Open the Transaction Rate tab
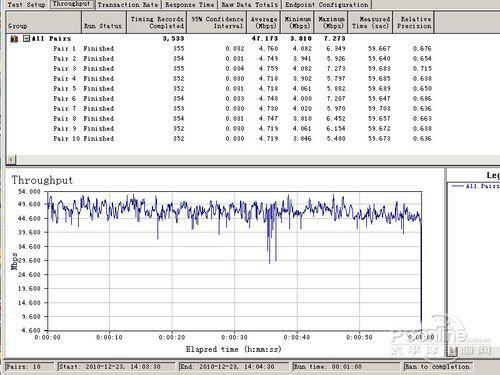The image size is (500, 375). (x=128, y=5)
